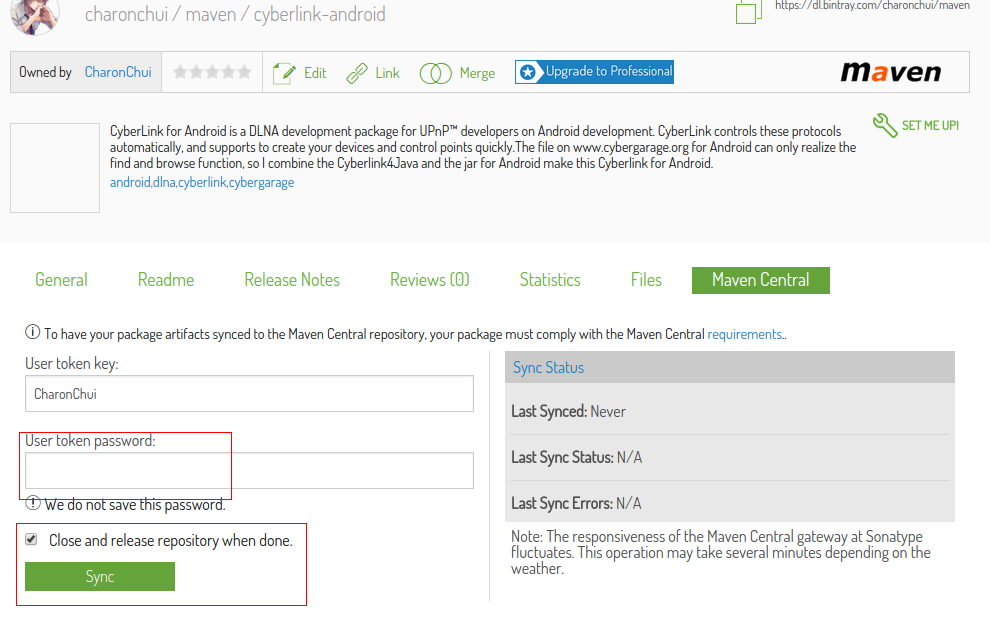Click the CyberLink for Android description paragraph

point(483,147)
